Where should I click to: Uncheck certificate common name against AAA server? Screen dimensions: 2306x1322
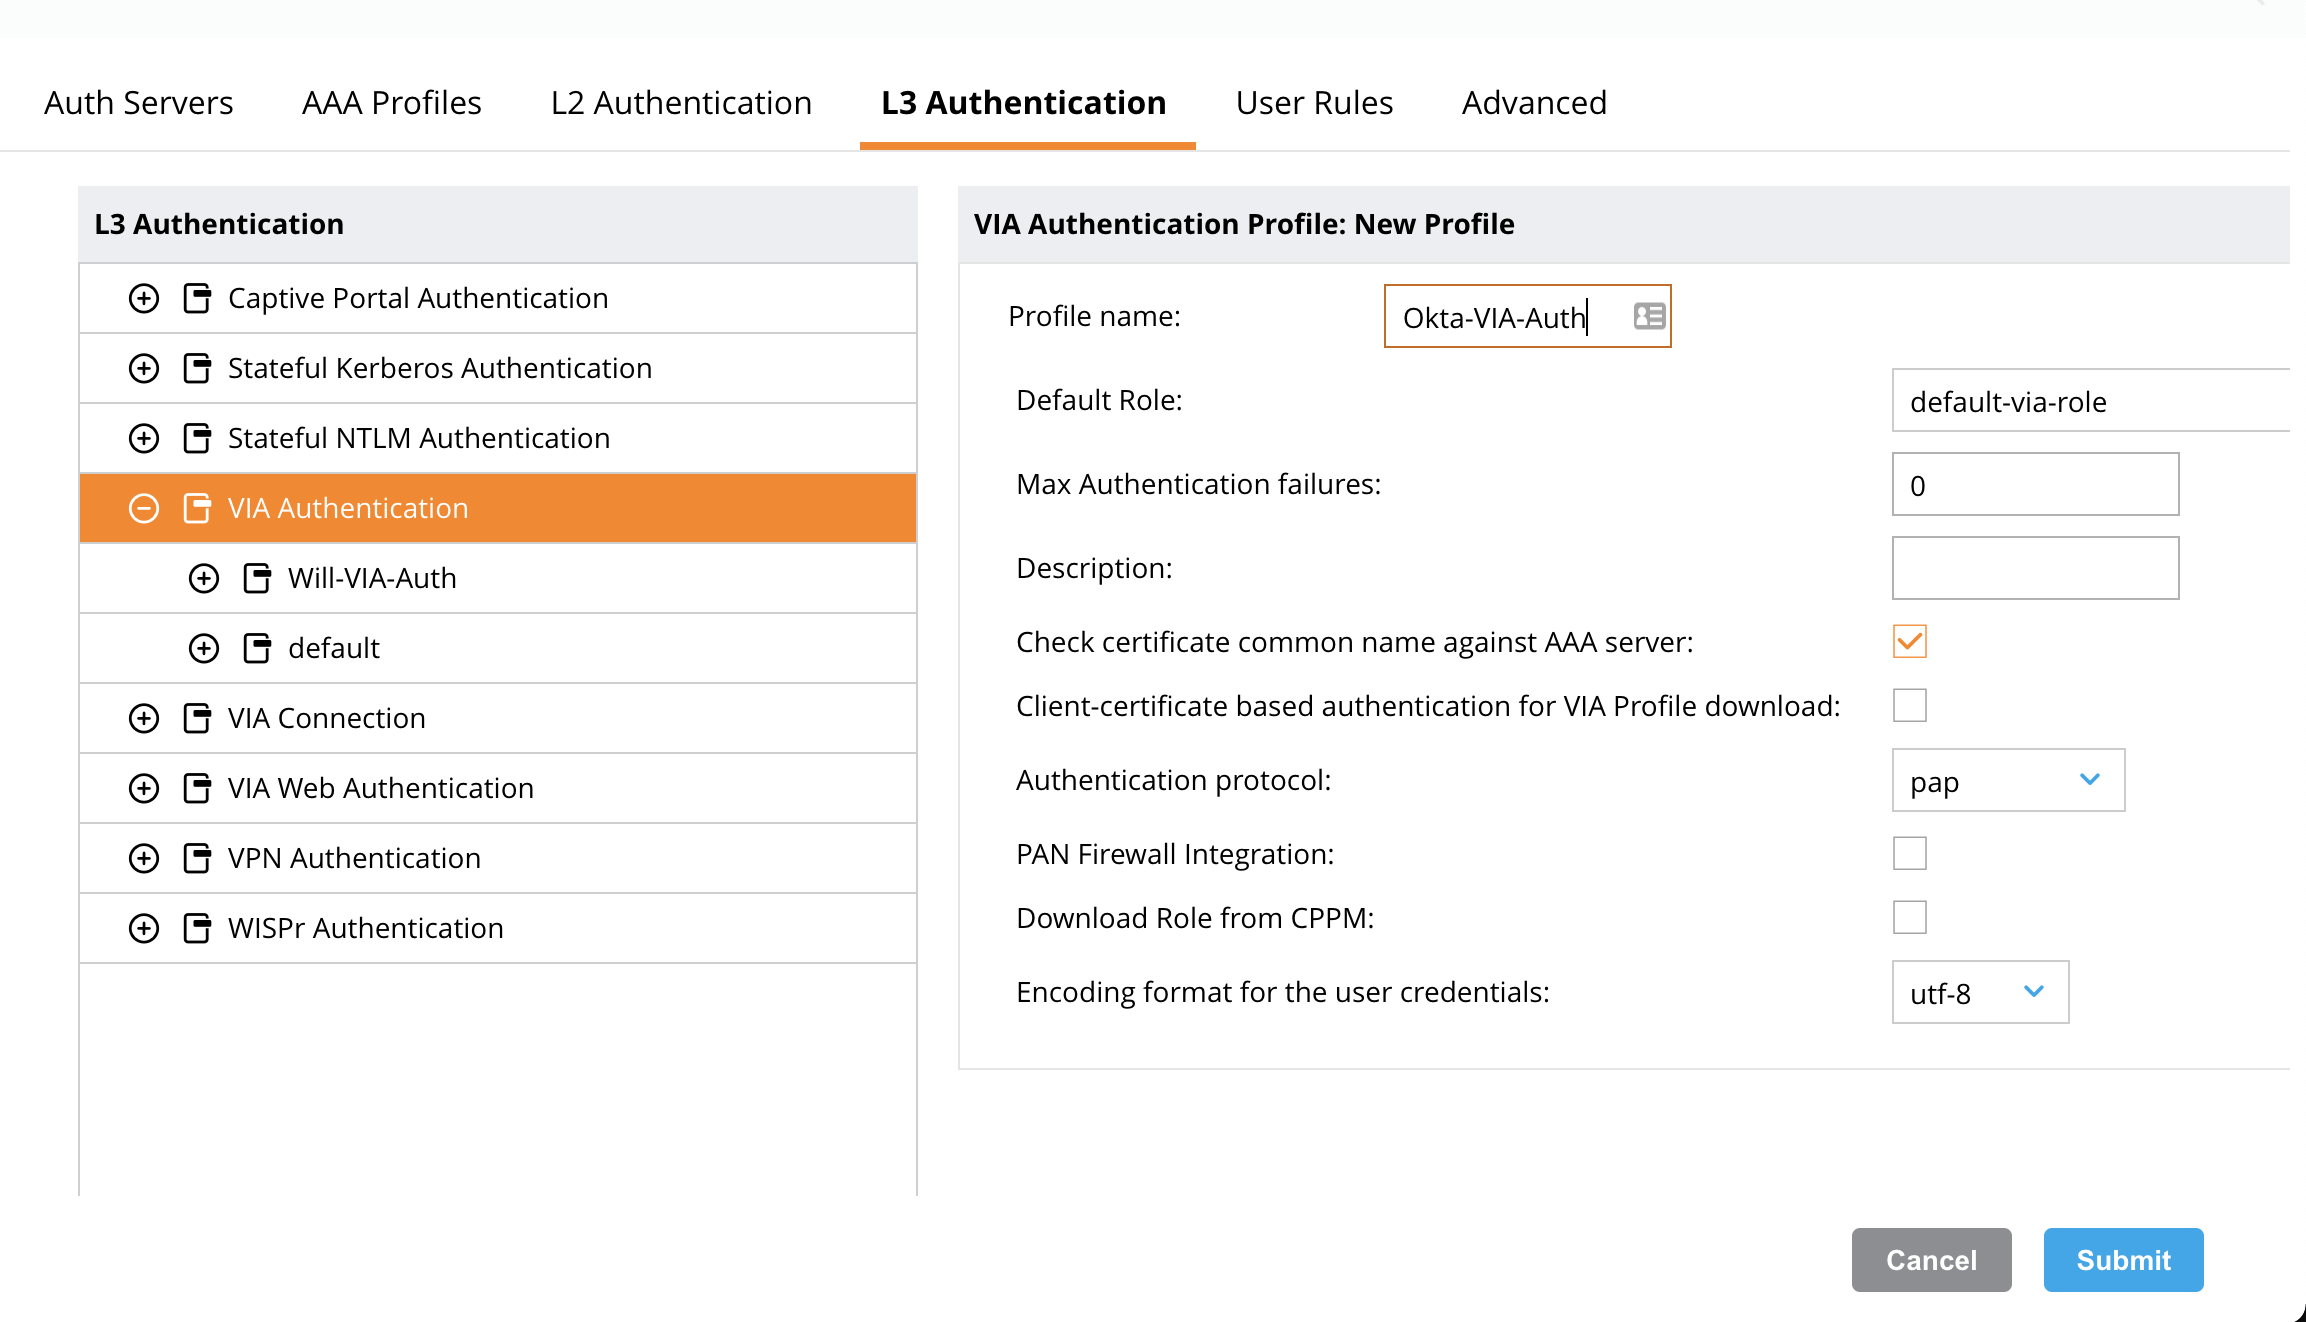pyautogui.click(x=1908, y=641)
